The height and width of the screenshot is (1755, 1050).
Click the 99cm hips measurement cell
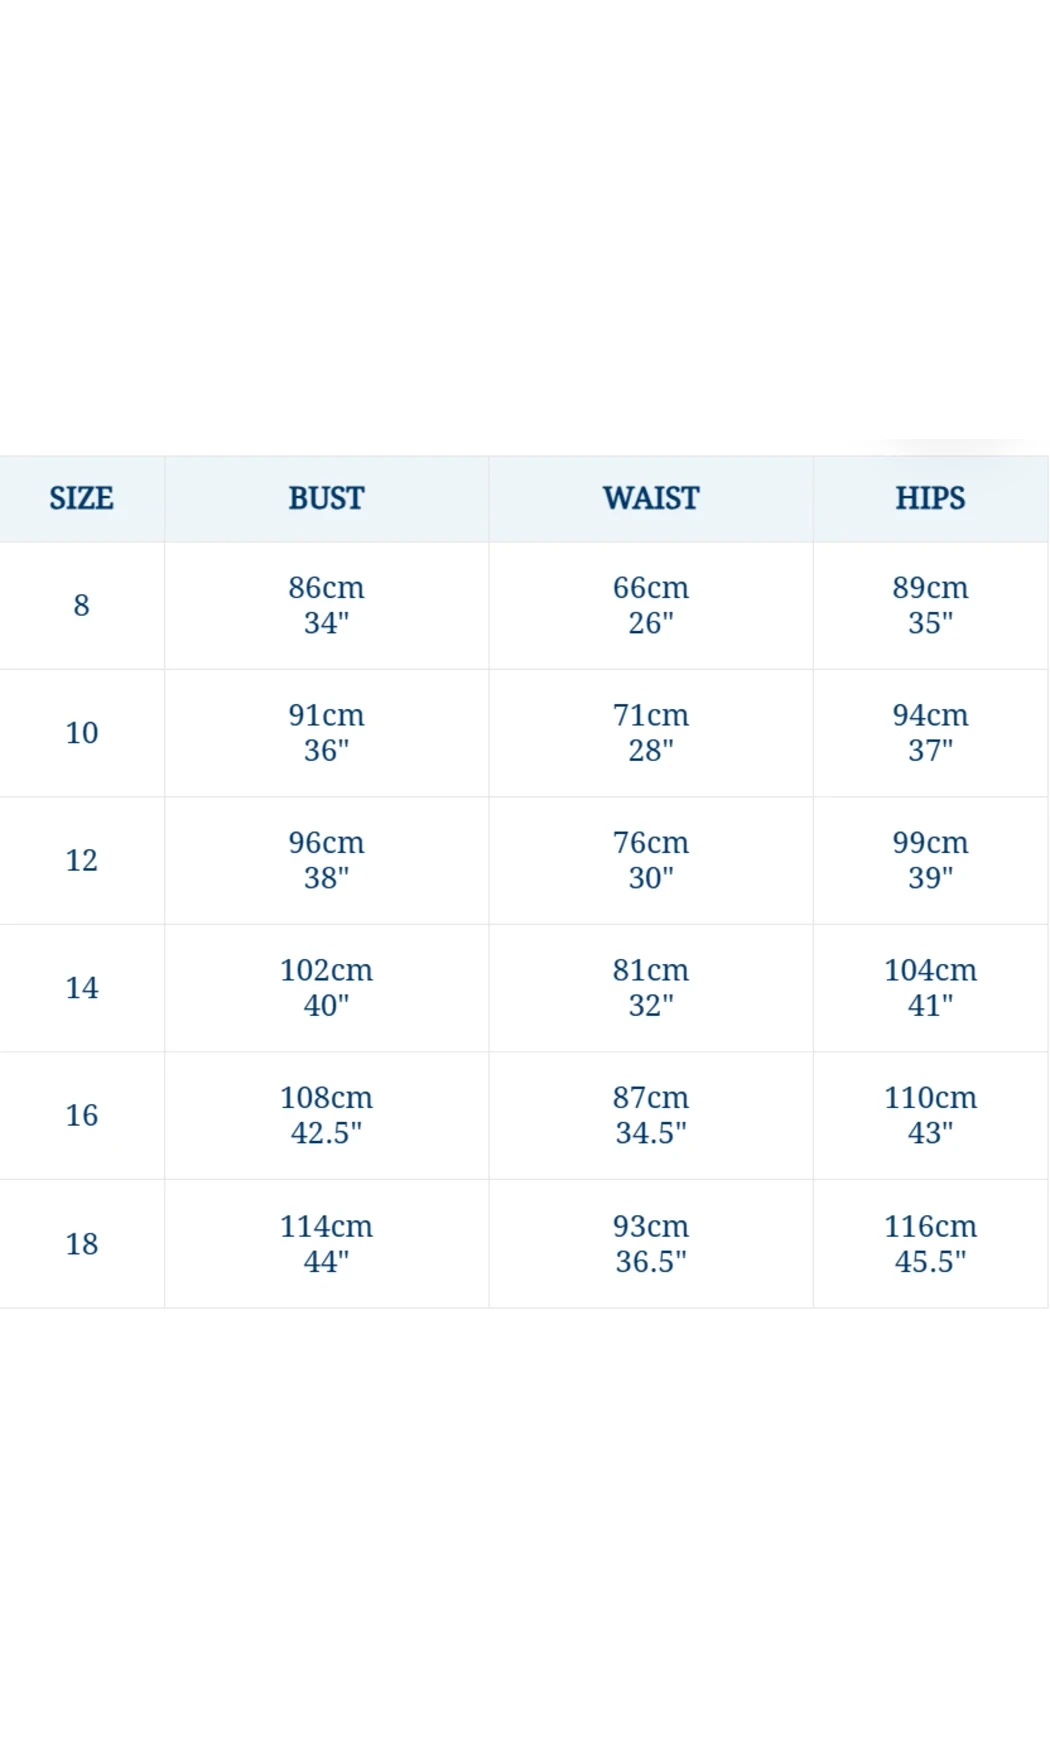(930, 860)
